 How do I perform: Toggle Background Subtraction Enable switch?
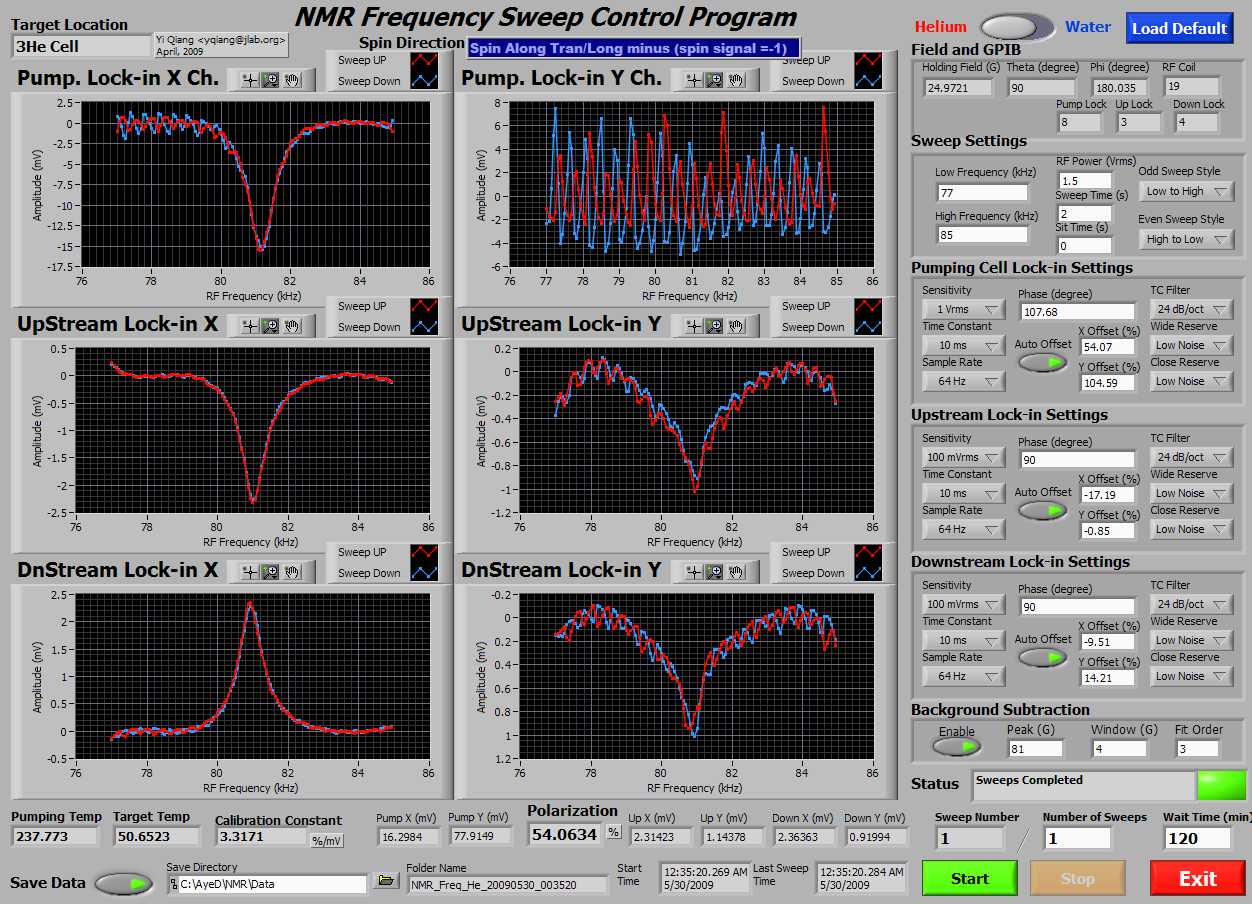tap(957, 746)
